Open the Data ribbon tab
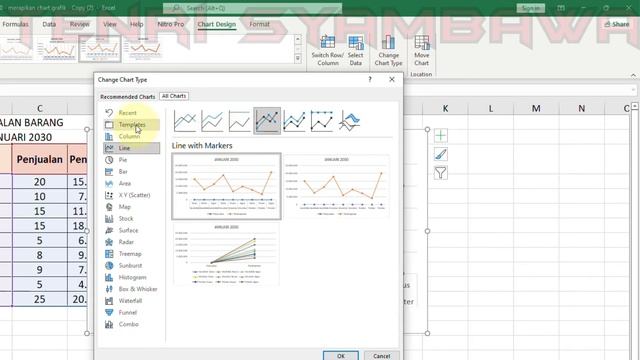Image resolution: width=640 pixels, height=360 pixels. pyautogui.click(x=49, y=24)
